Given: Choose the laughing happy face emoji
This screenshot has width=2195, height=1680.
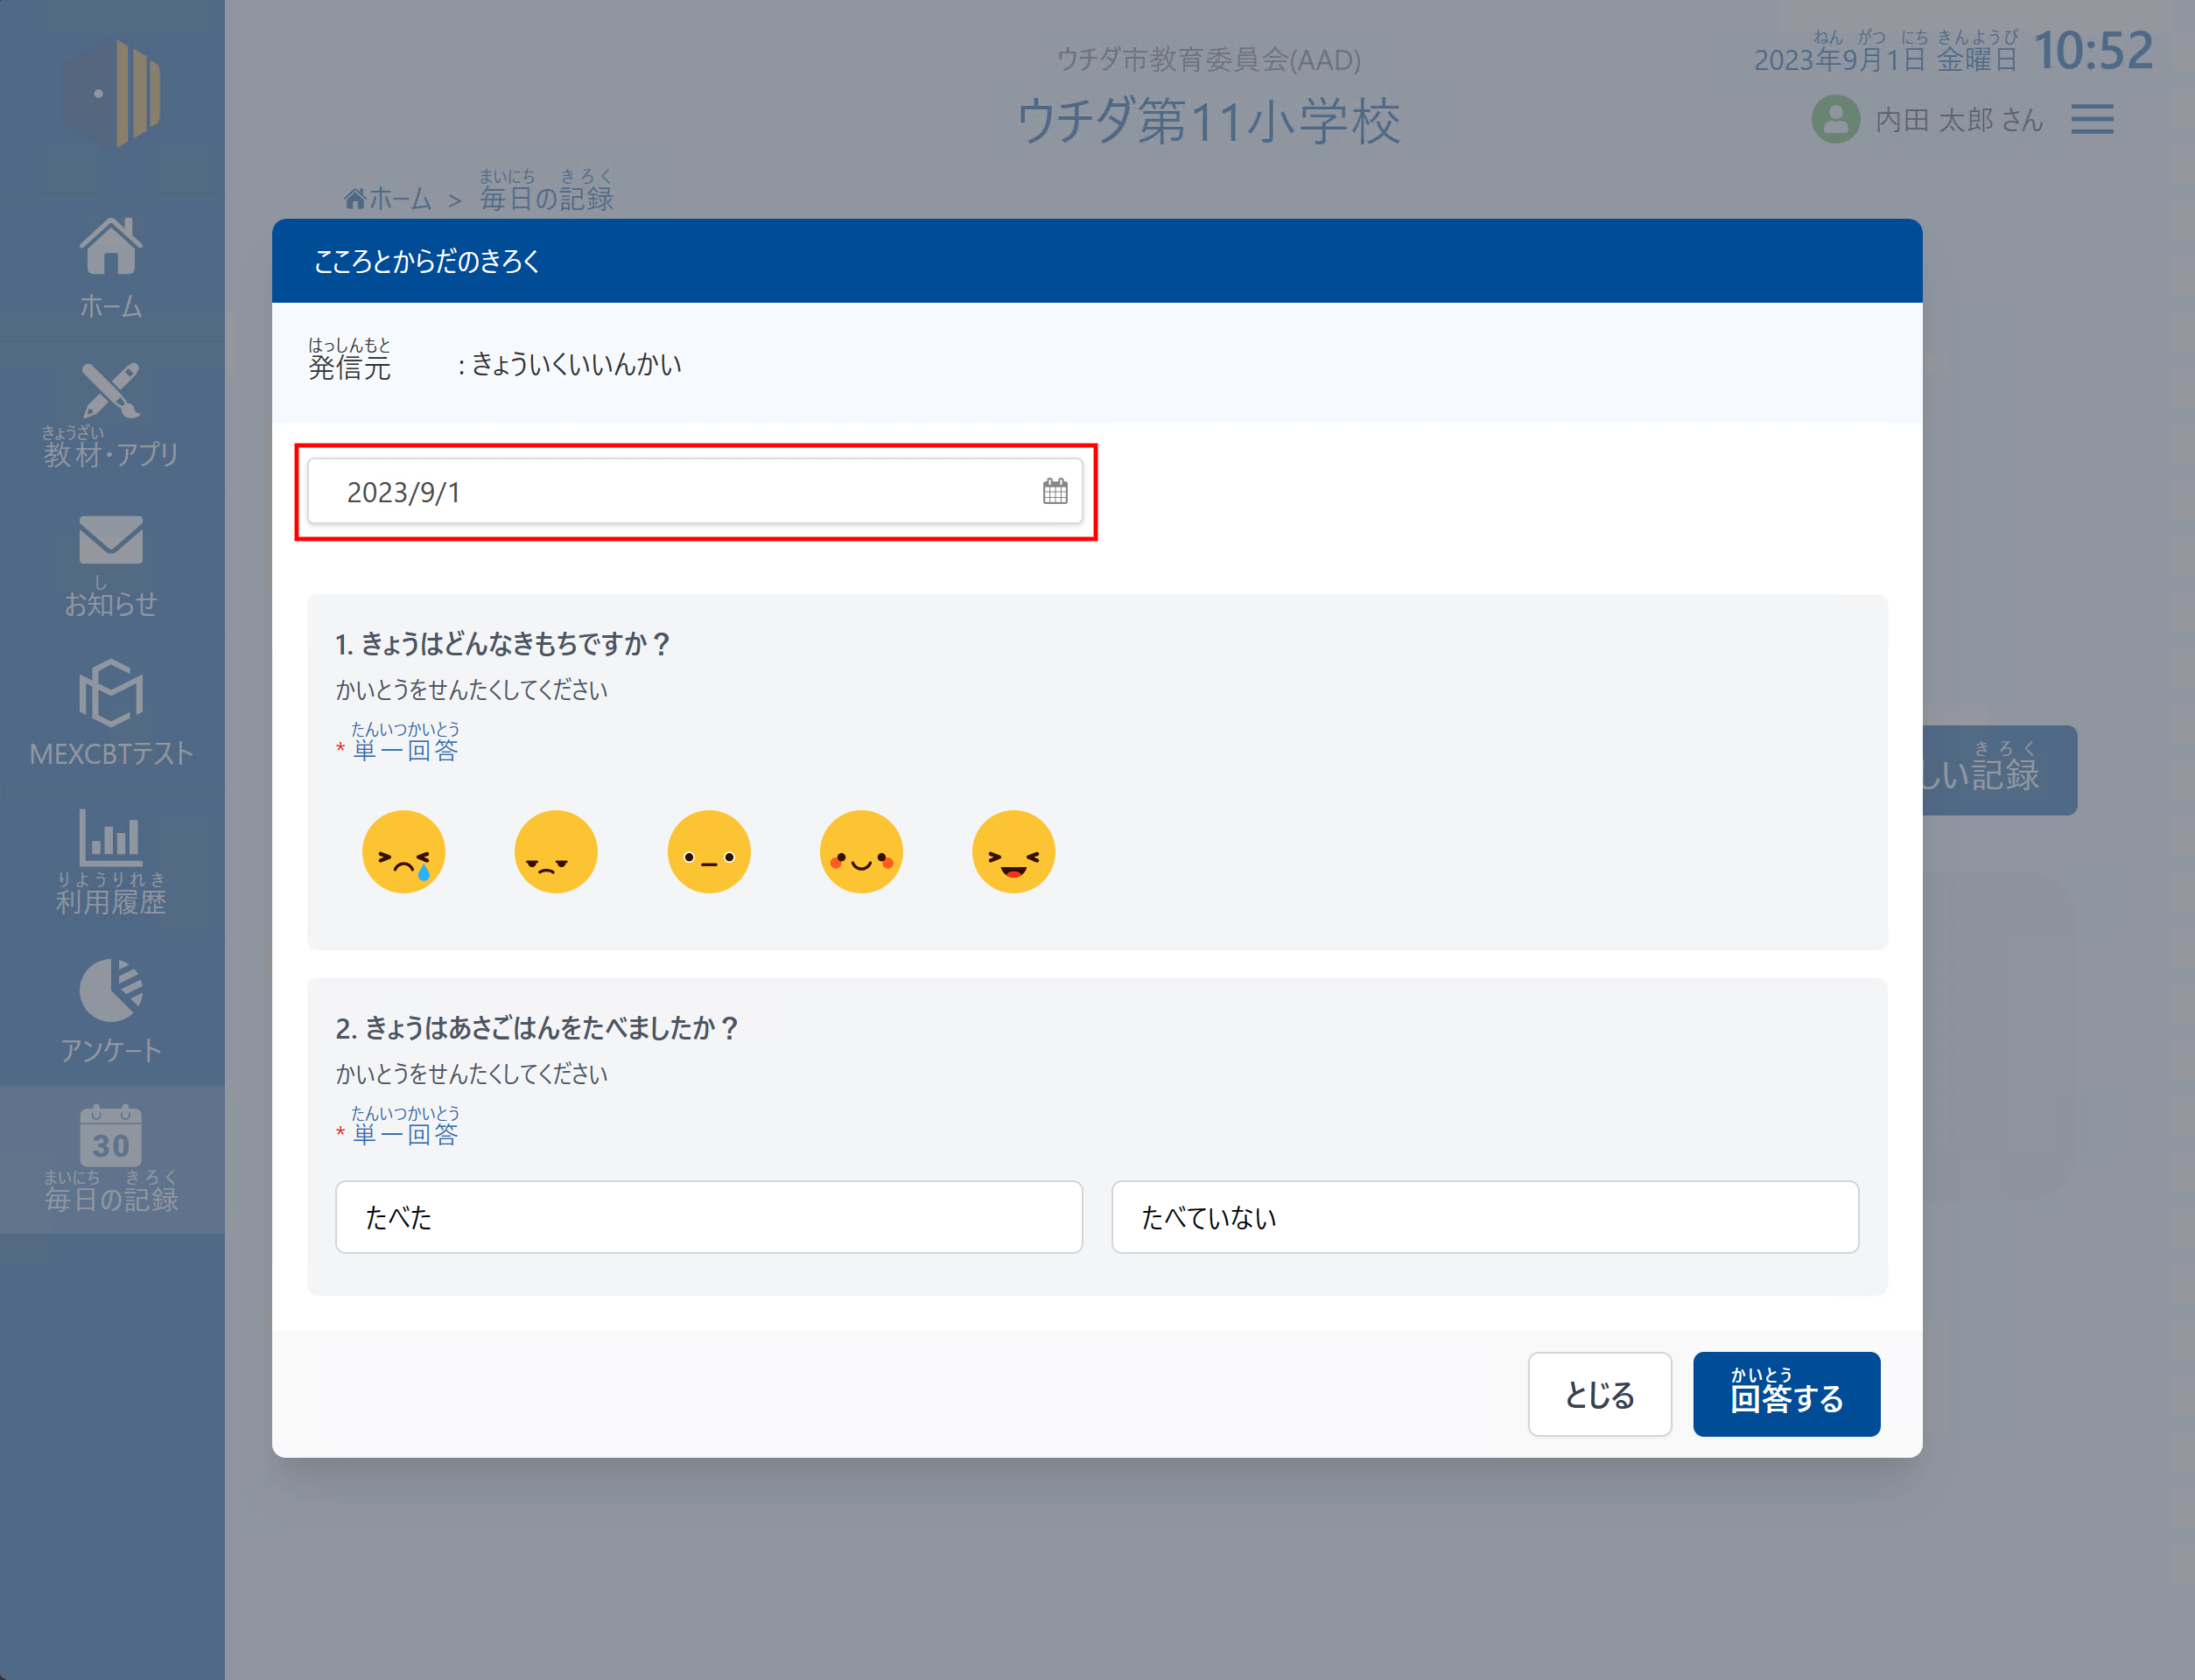Looking at the screenshot, I should pyautogui.click(x=1013, y=852).
